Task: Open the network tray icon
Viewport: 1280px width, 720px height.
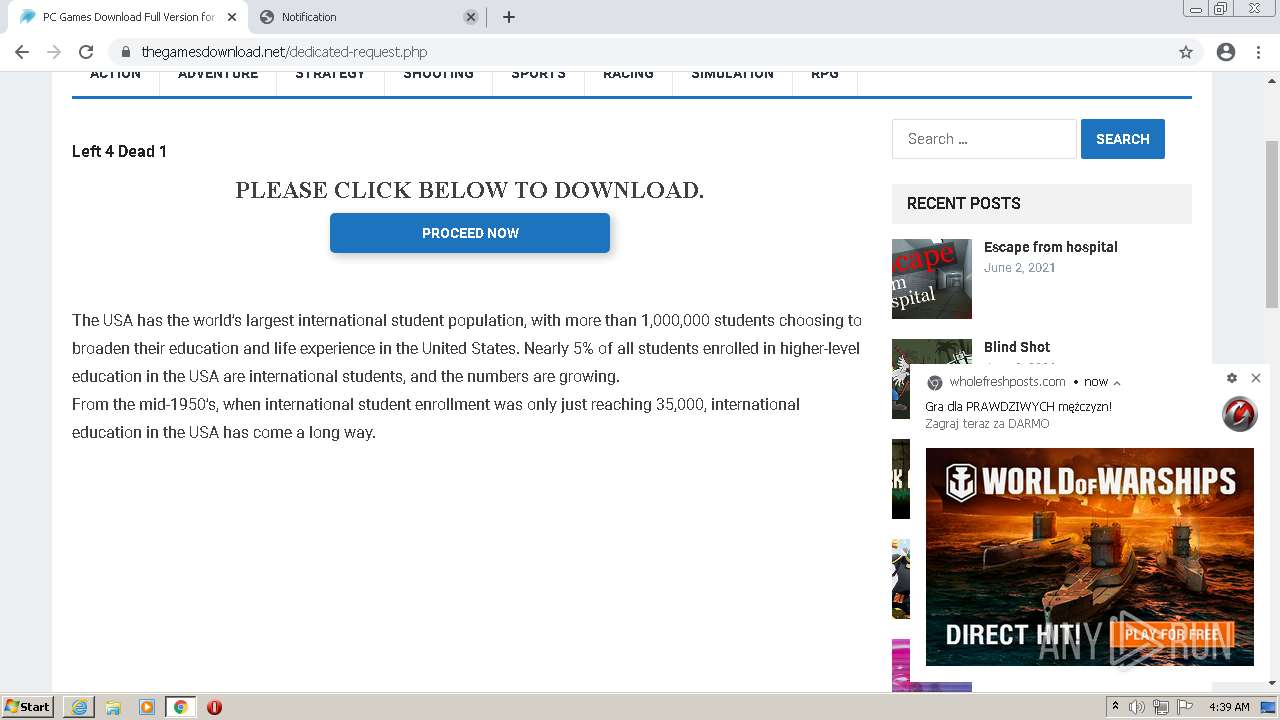Action: pyautogui.click(x=1161, y=707)
